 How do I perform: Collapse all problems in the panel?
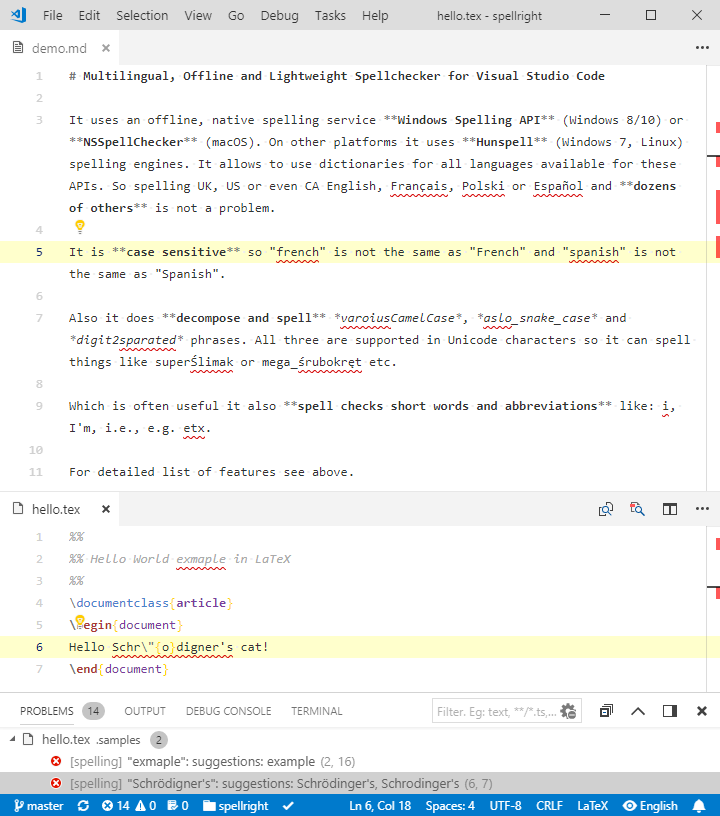pos(606,711)
